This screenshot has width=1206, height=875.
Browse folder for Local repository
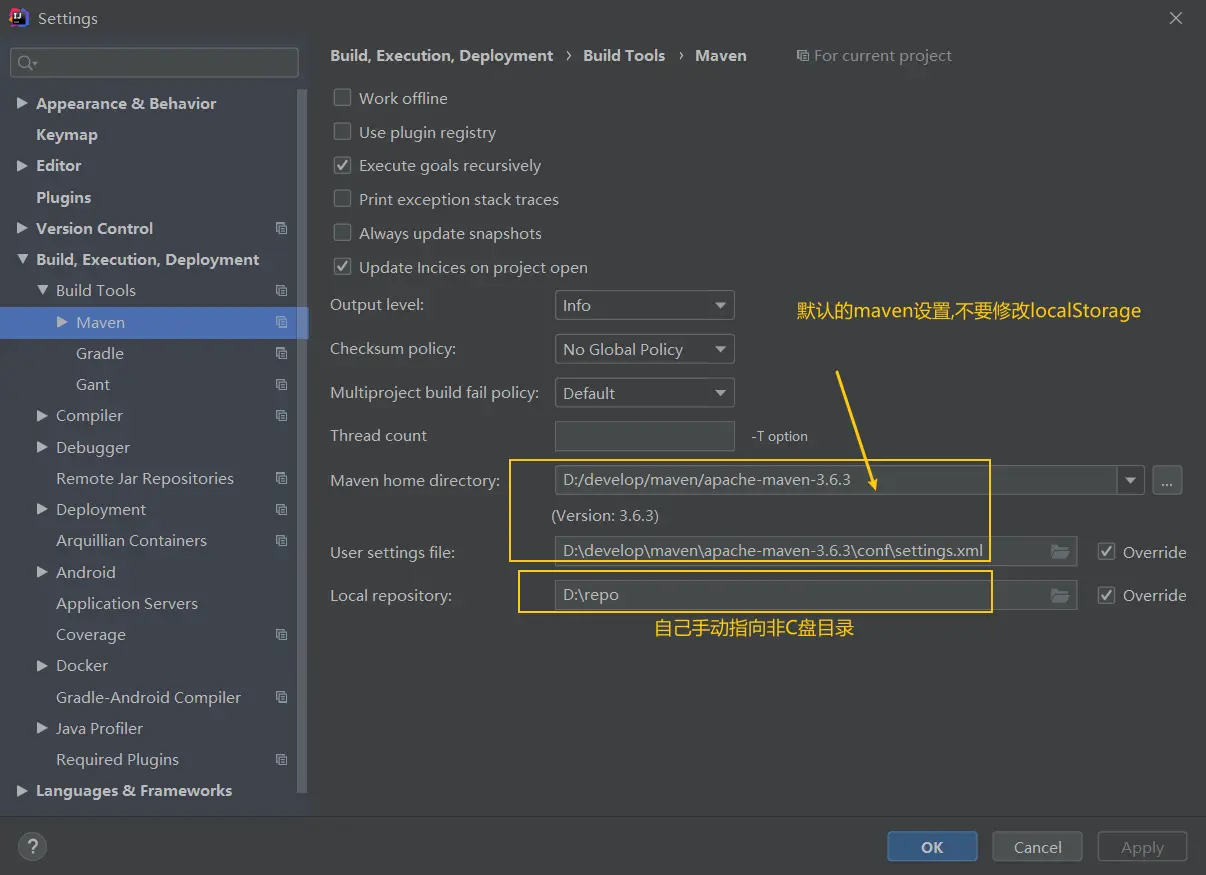pyautogui.click(x=1060, y=595)
